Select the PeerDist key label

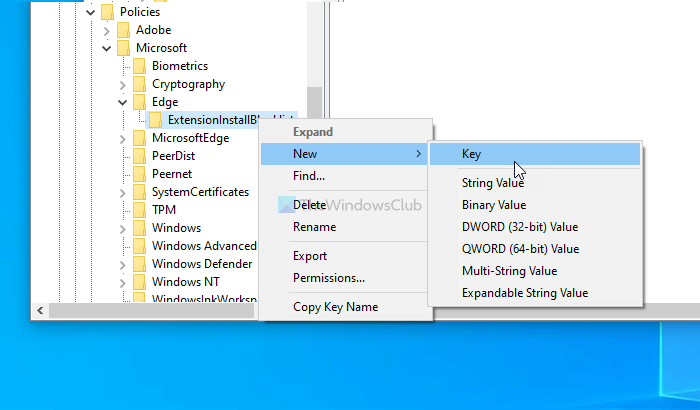tap(173, 156)
